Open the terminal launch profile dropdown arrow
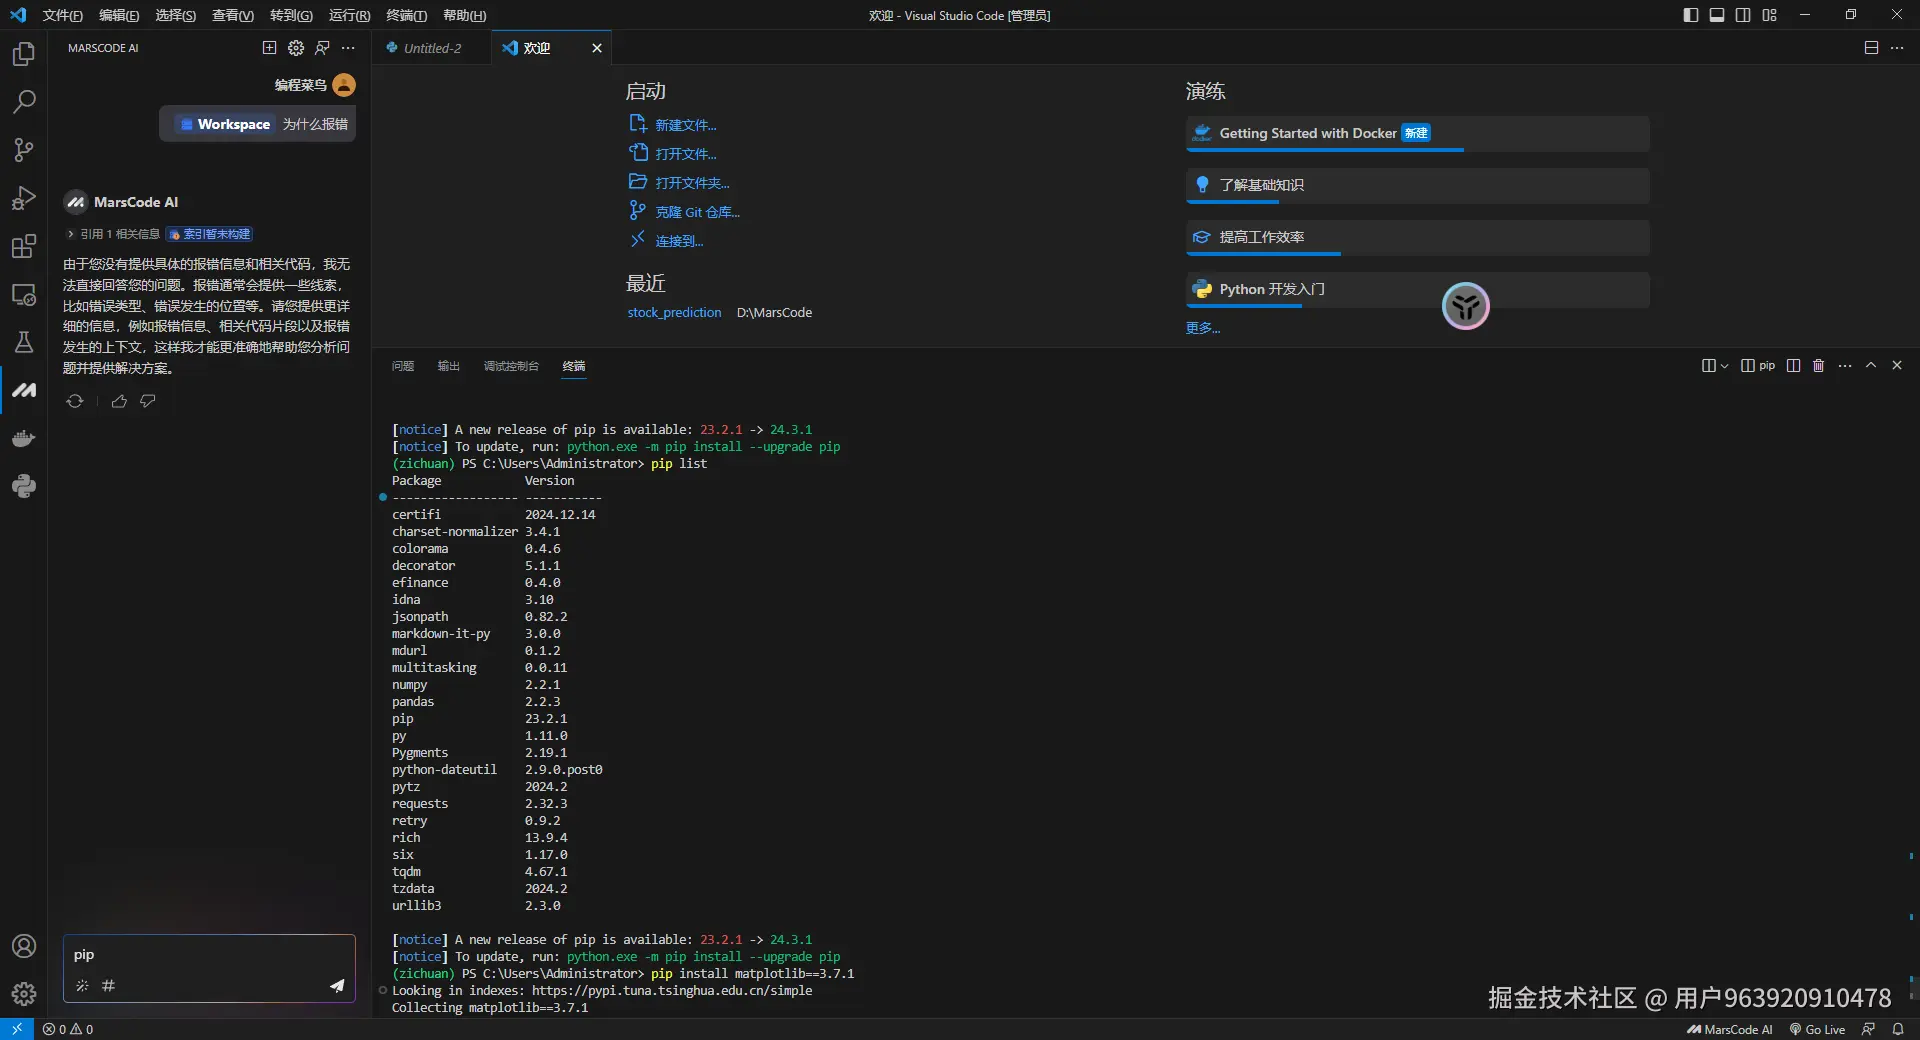This screenshot has height=1040, width=1920. 1724,366
